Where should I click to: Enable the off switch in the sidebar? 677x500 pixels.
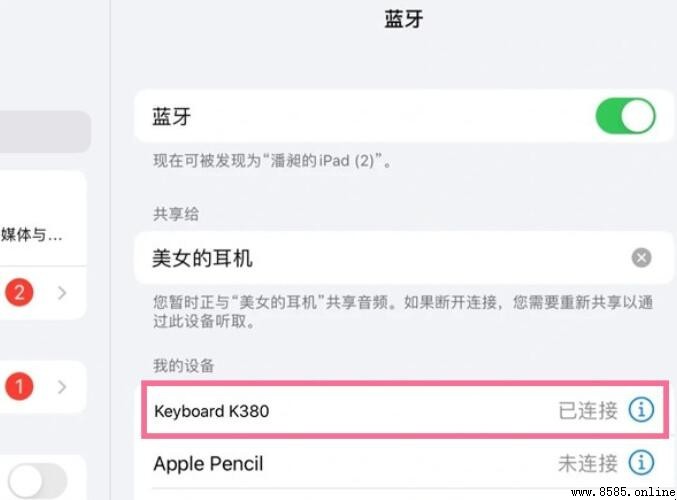coord(38,481)
